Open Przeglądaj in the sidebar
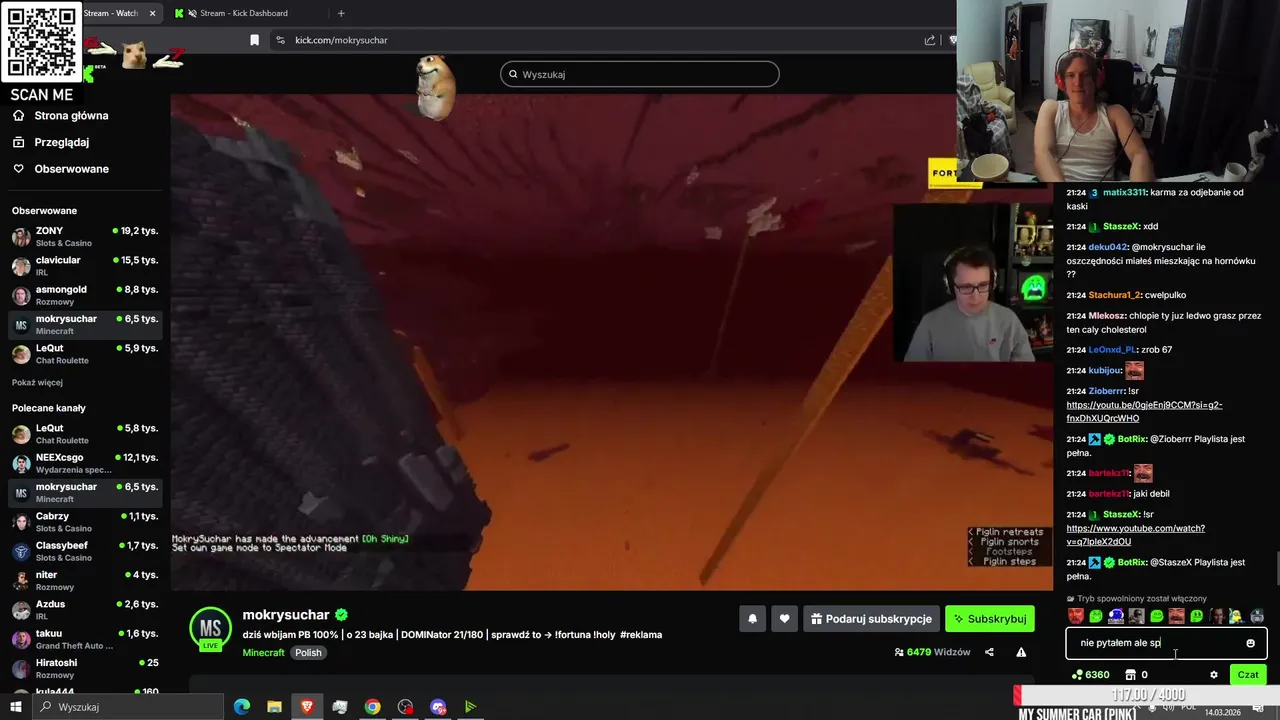This screenshot has height=720, width=1280. (x=61, y=142)
